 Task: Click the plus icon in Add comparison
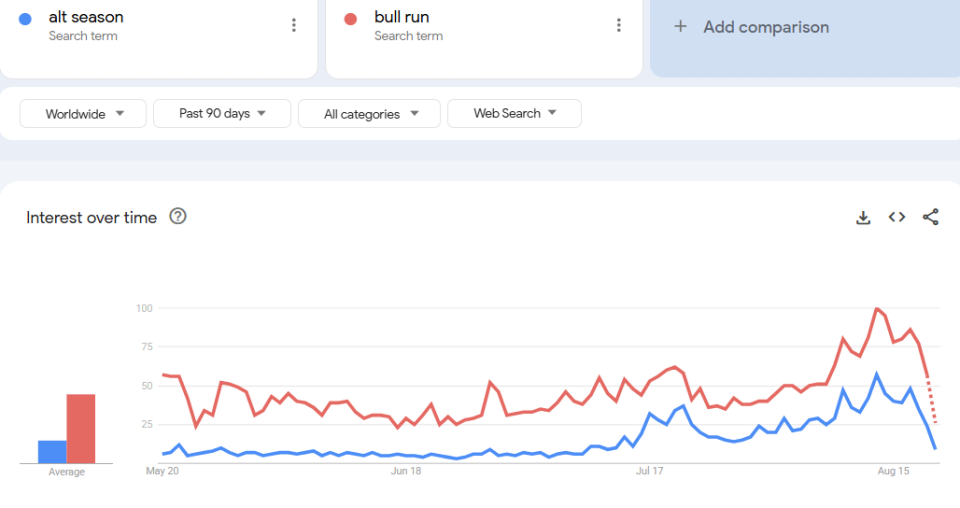pos(680,27)
